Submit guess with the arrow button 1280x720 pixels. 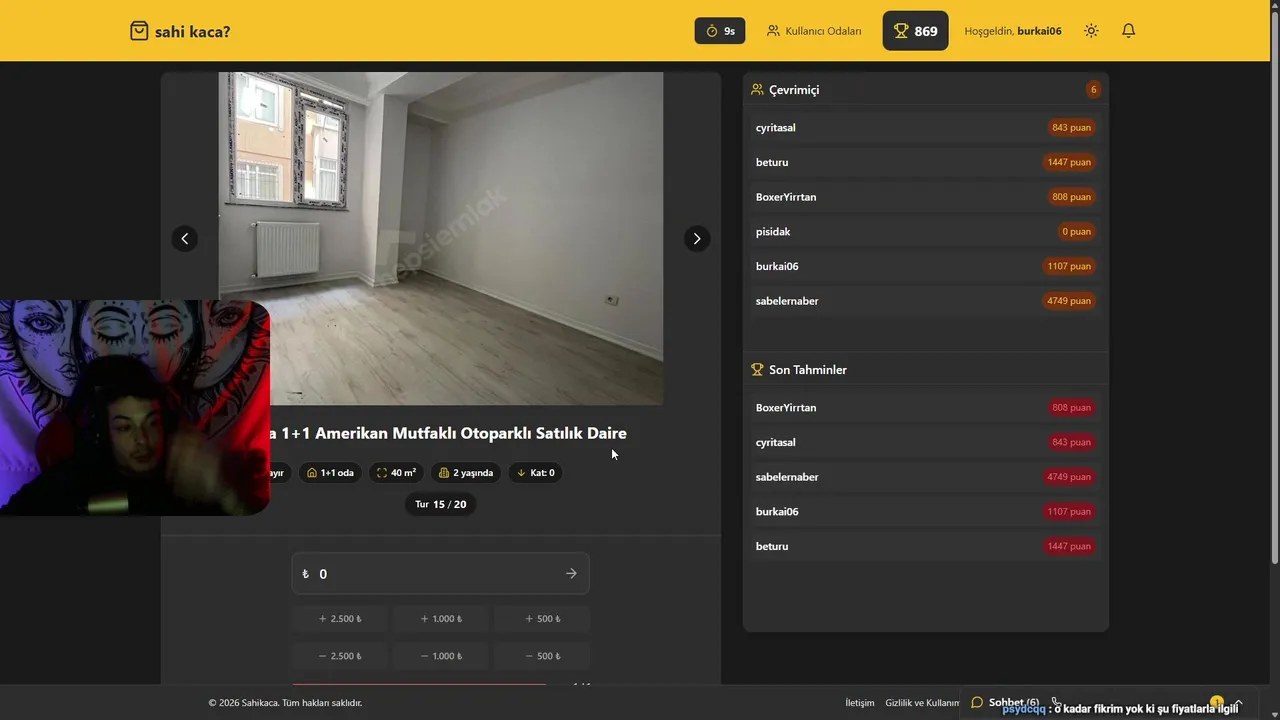[x=571, y=574]
